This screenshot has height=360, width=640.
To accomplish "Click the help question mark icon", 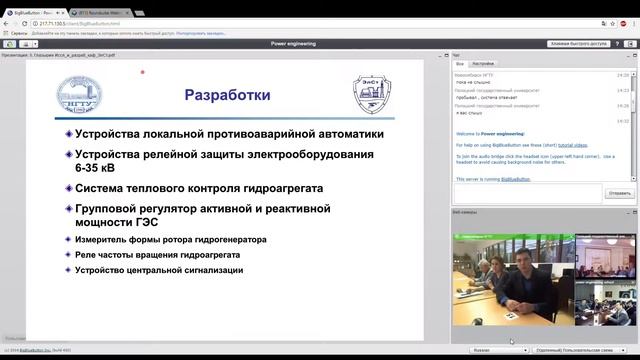I will [x=617, y=44].
